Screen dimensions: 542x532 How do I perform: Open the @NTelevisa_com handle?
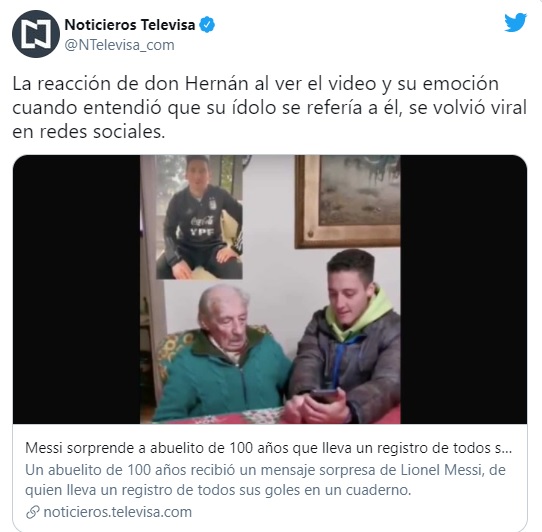pyautogui.click(x=120, y=45)
